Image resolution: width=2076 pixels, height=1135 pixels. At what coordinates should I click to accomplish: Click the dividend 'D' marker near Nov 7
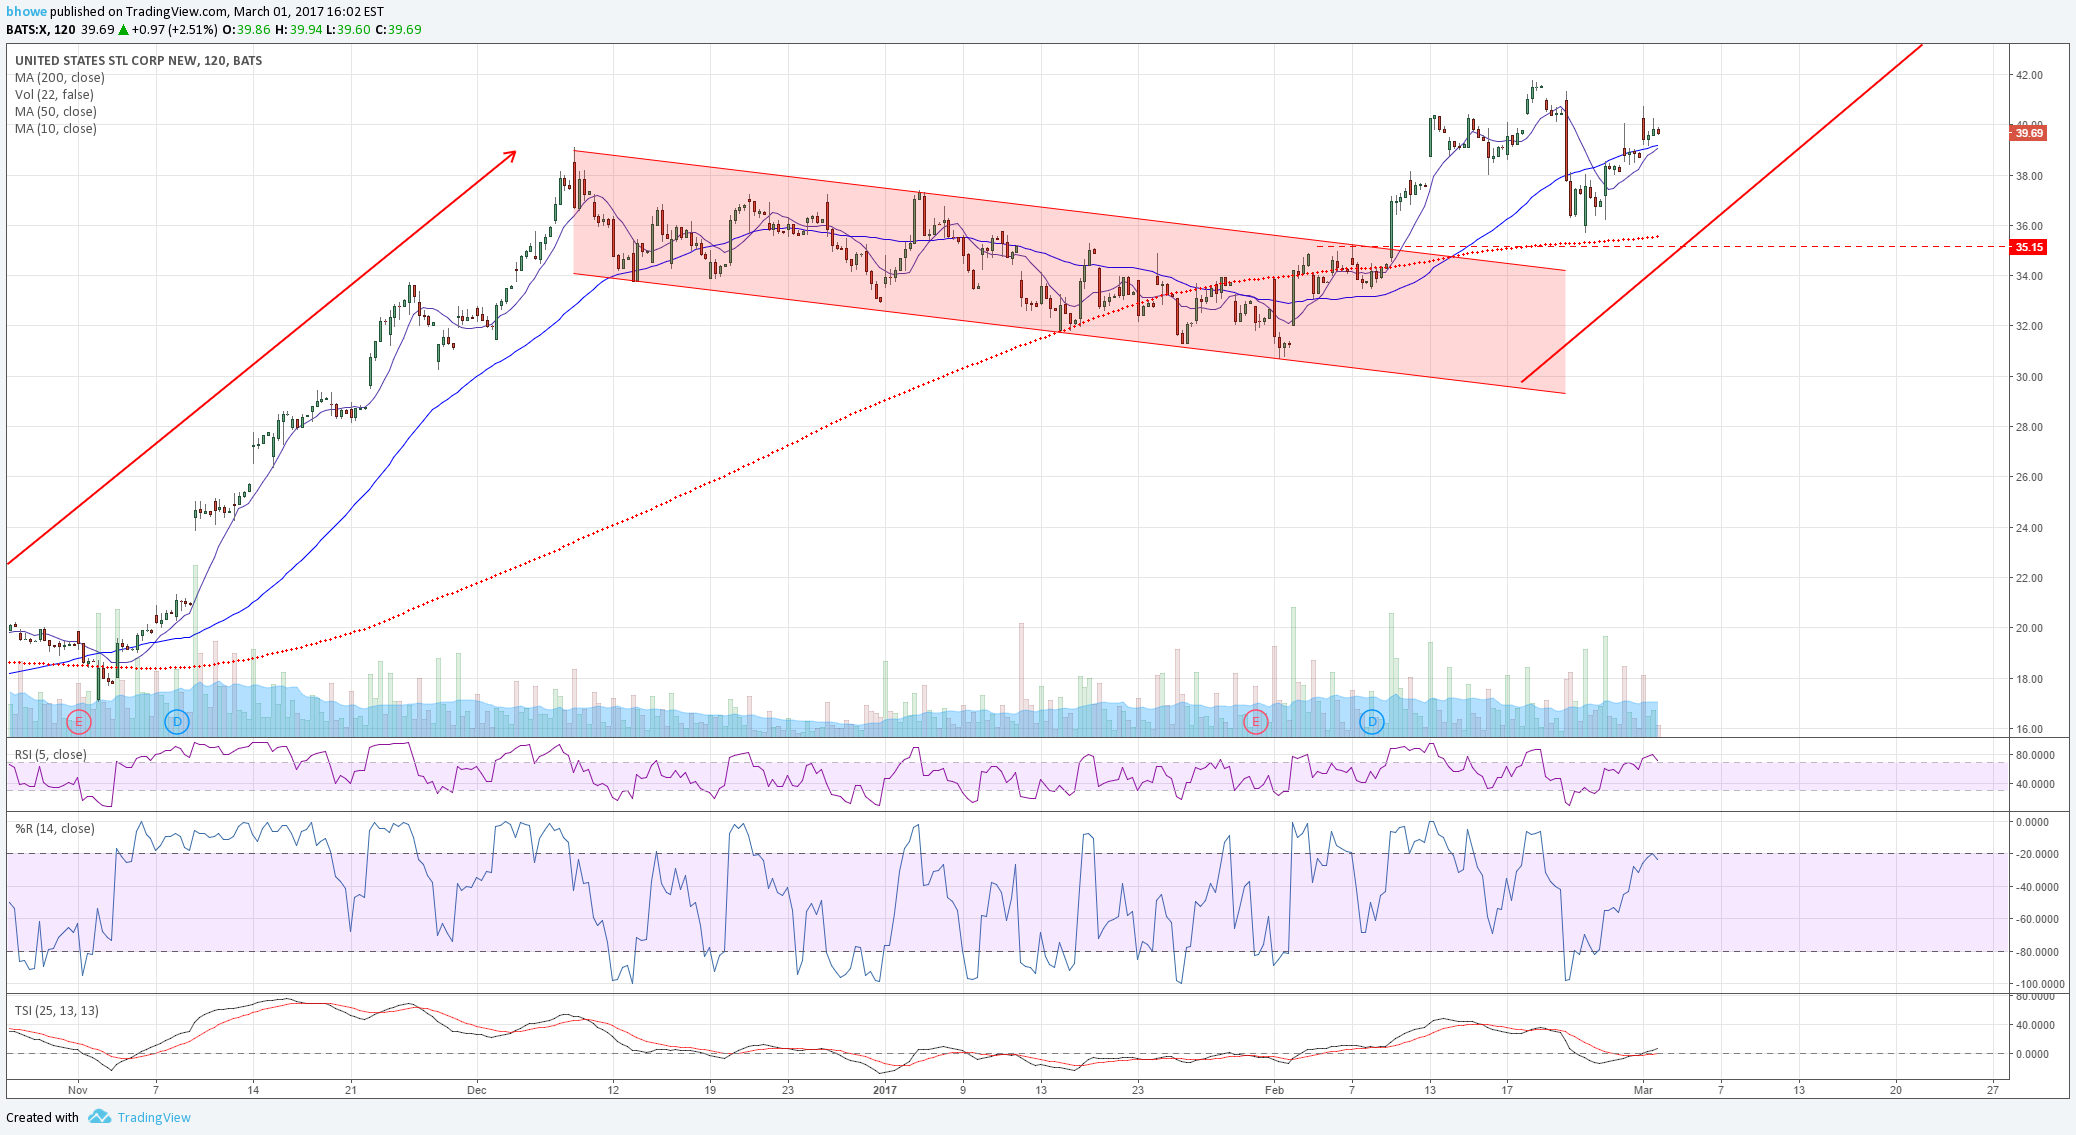pyautogui.click(x=176, y=721)
